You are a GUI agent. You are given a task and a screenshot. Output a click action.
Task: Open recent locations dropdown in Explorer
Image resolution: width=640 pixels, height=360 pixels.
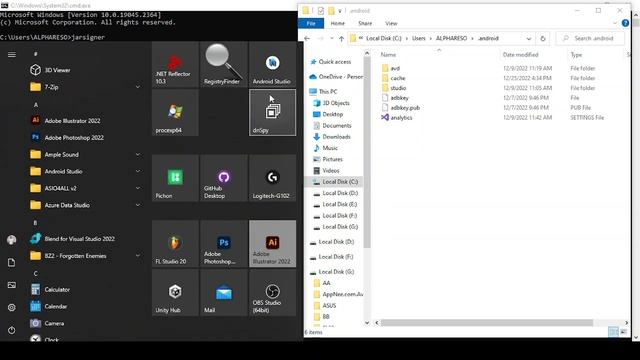coord(331,39)
